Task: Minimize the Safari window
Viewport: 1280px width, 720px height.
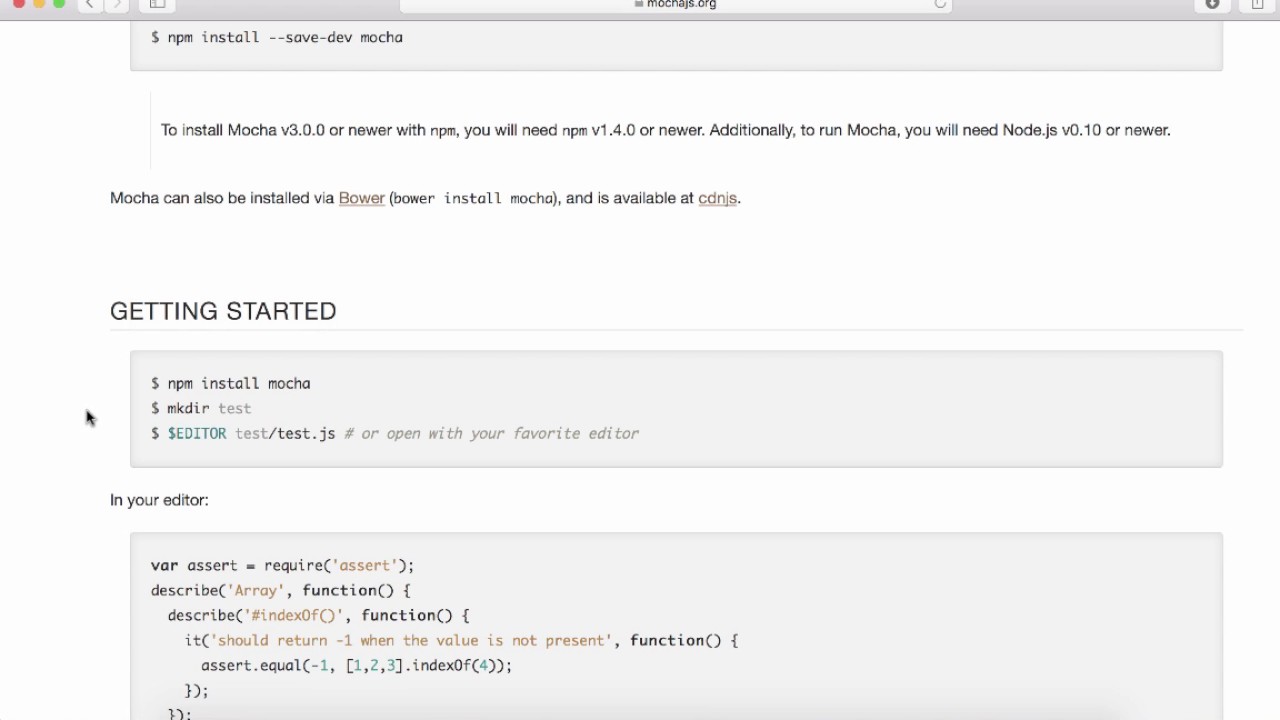Action: [x=39, y=3]
